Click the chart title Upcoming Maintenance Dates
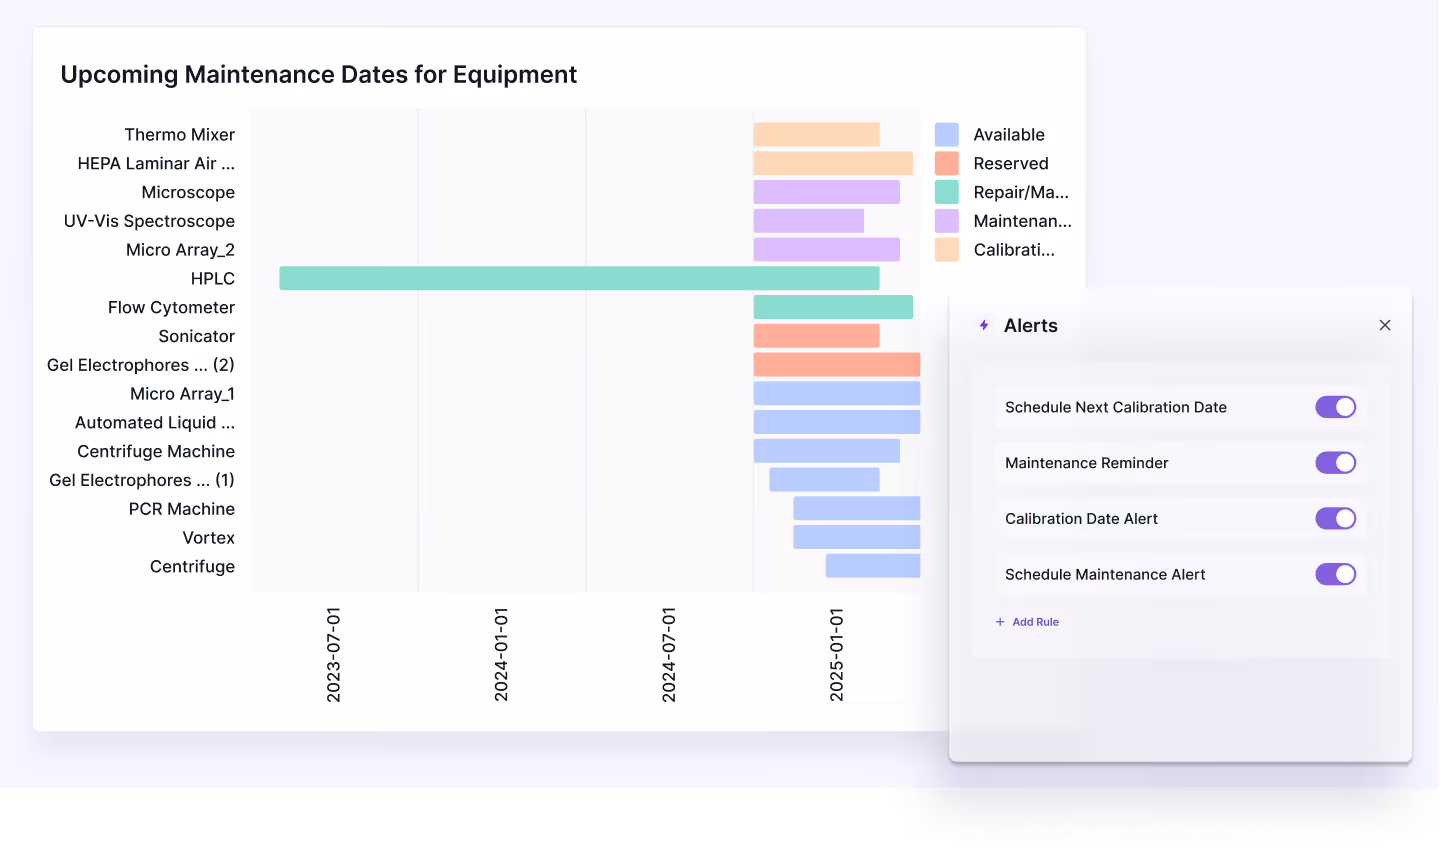Screen dimensions: 1448x851 pyautogui.click(x=319, y=74)
